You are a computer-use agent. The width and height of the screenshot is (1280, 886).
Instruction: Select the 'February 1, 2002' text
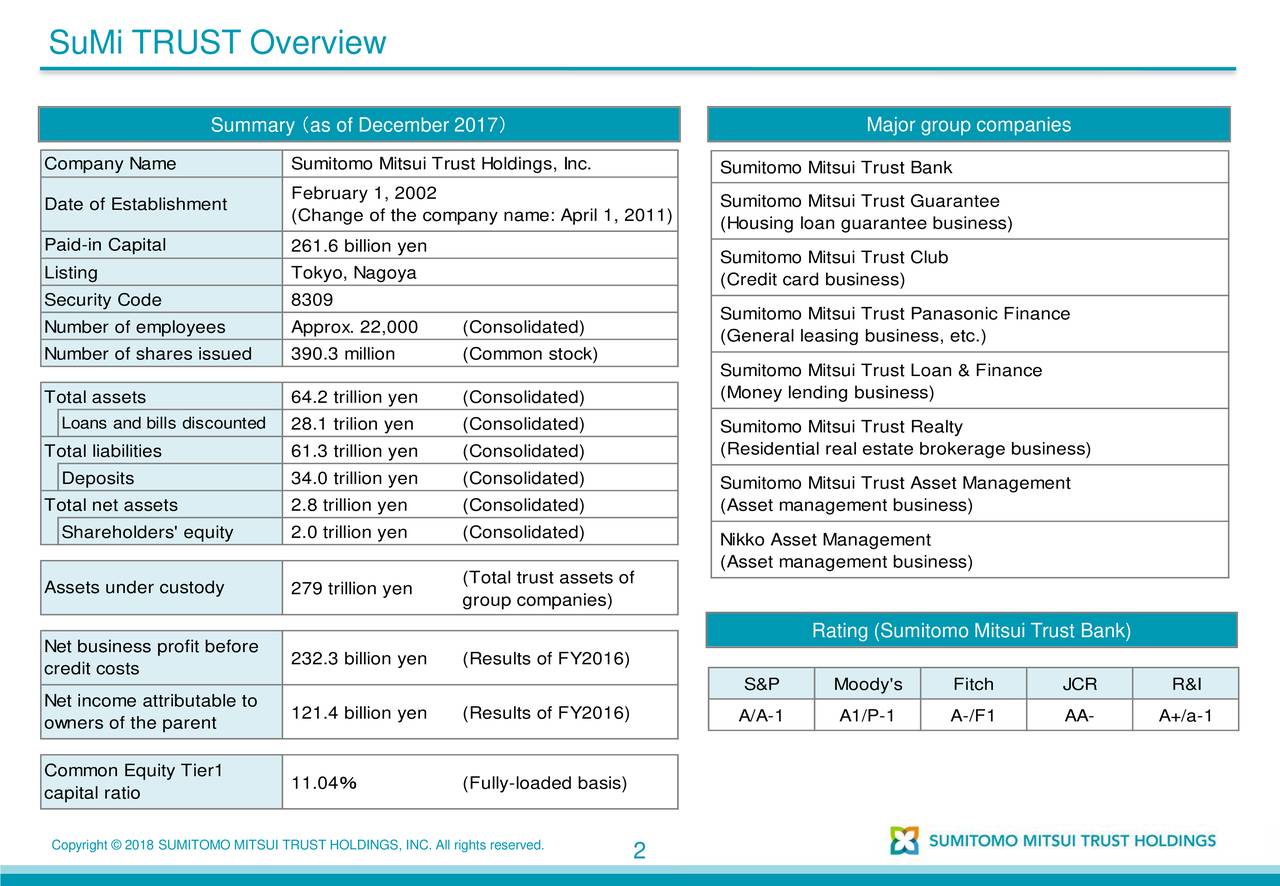click(x=364, y=192)
